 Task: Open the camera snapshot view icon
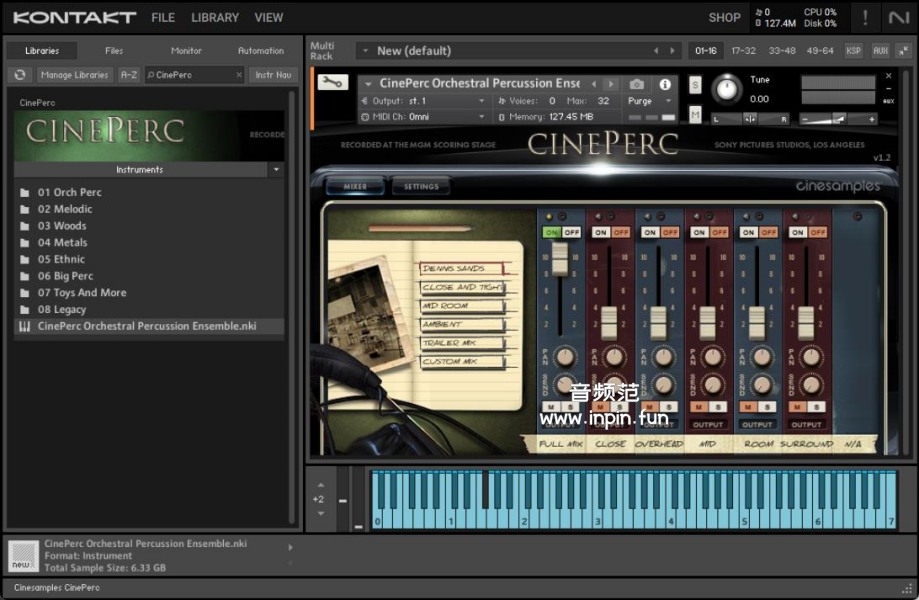(x=637, y=85)
